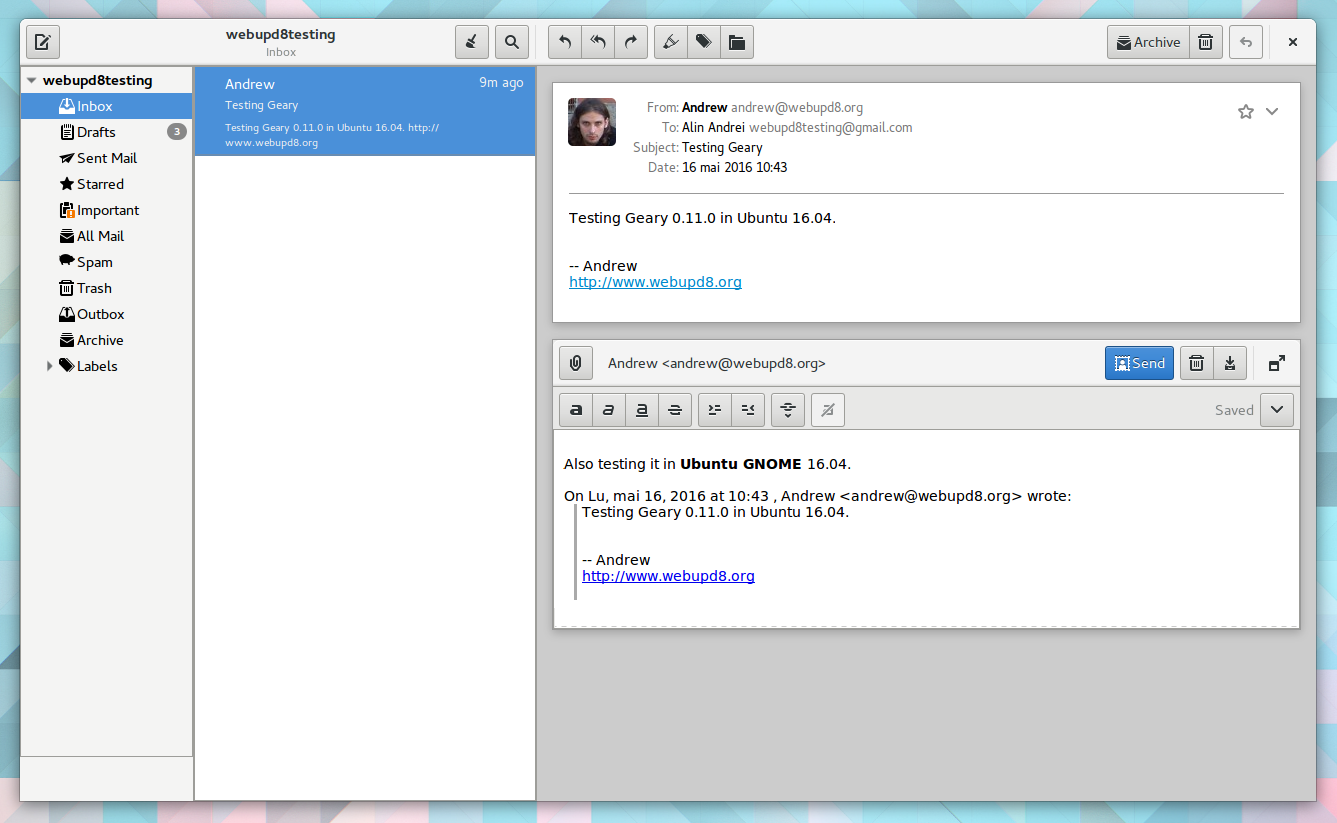Send the reply with the Send button
This screenshot has width=1337, height=823.
1139,363
